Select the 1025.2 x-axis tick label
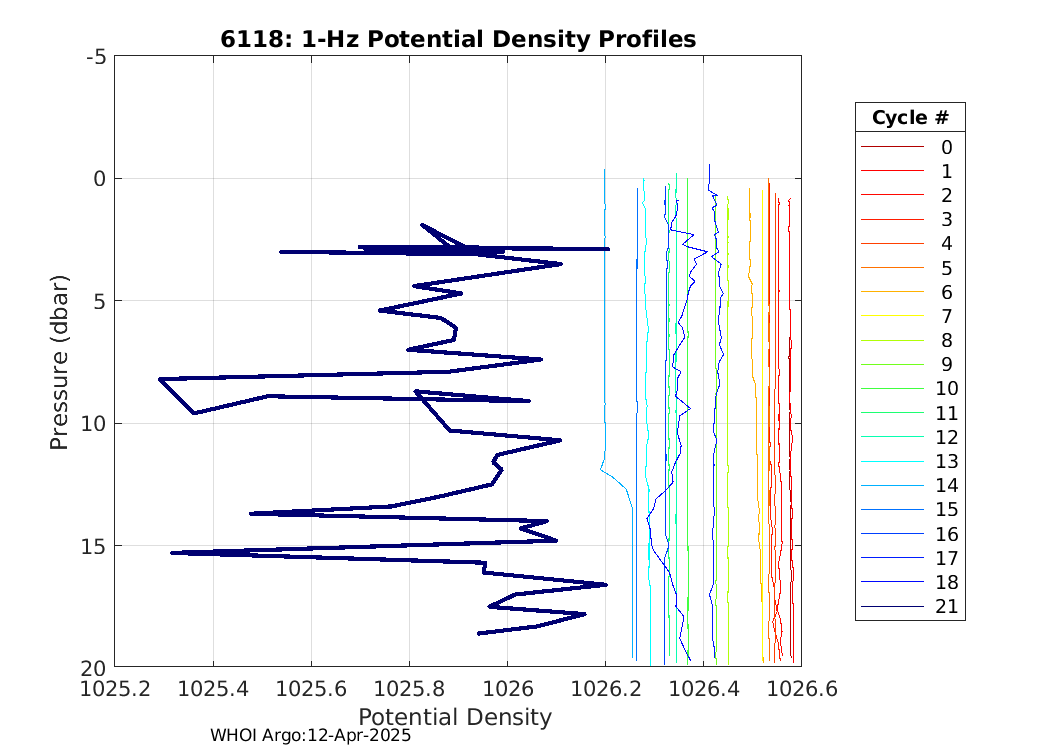1050x750 pixels. 114,689
